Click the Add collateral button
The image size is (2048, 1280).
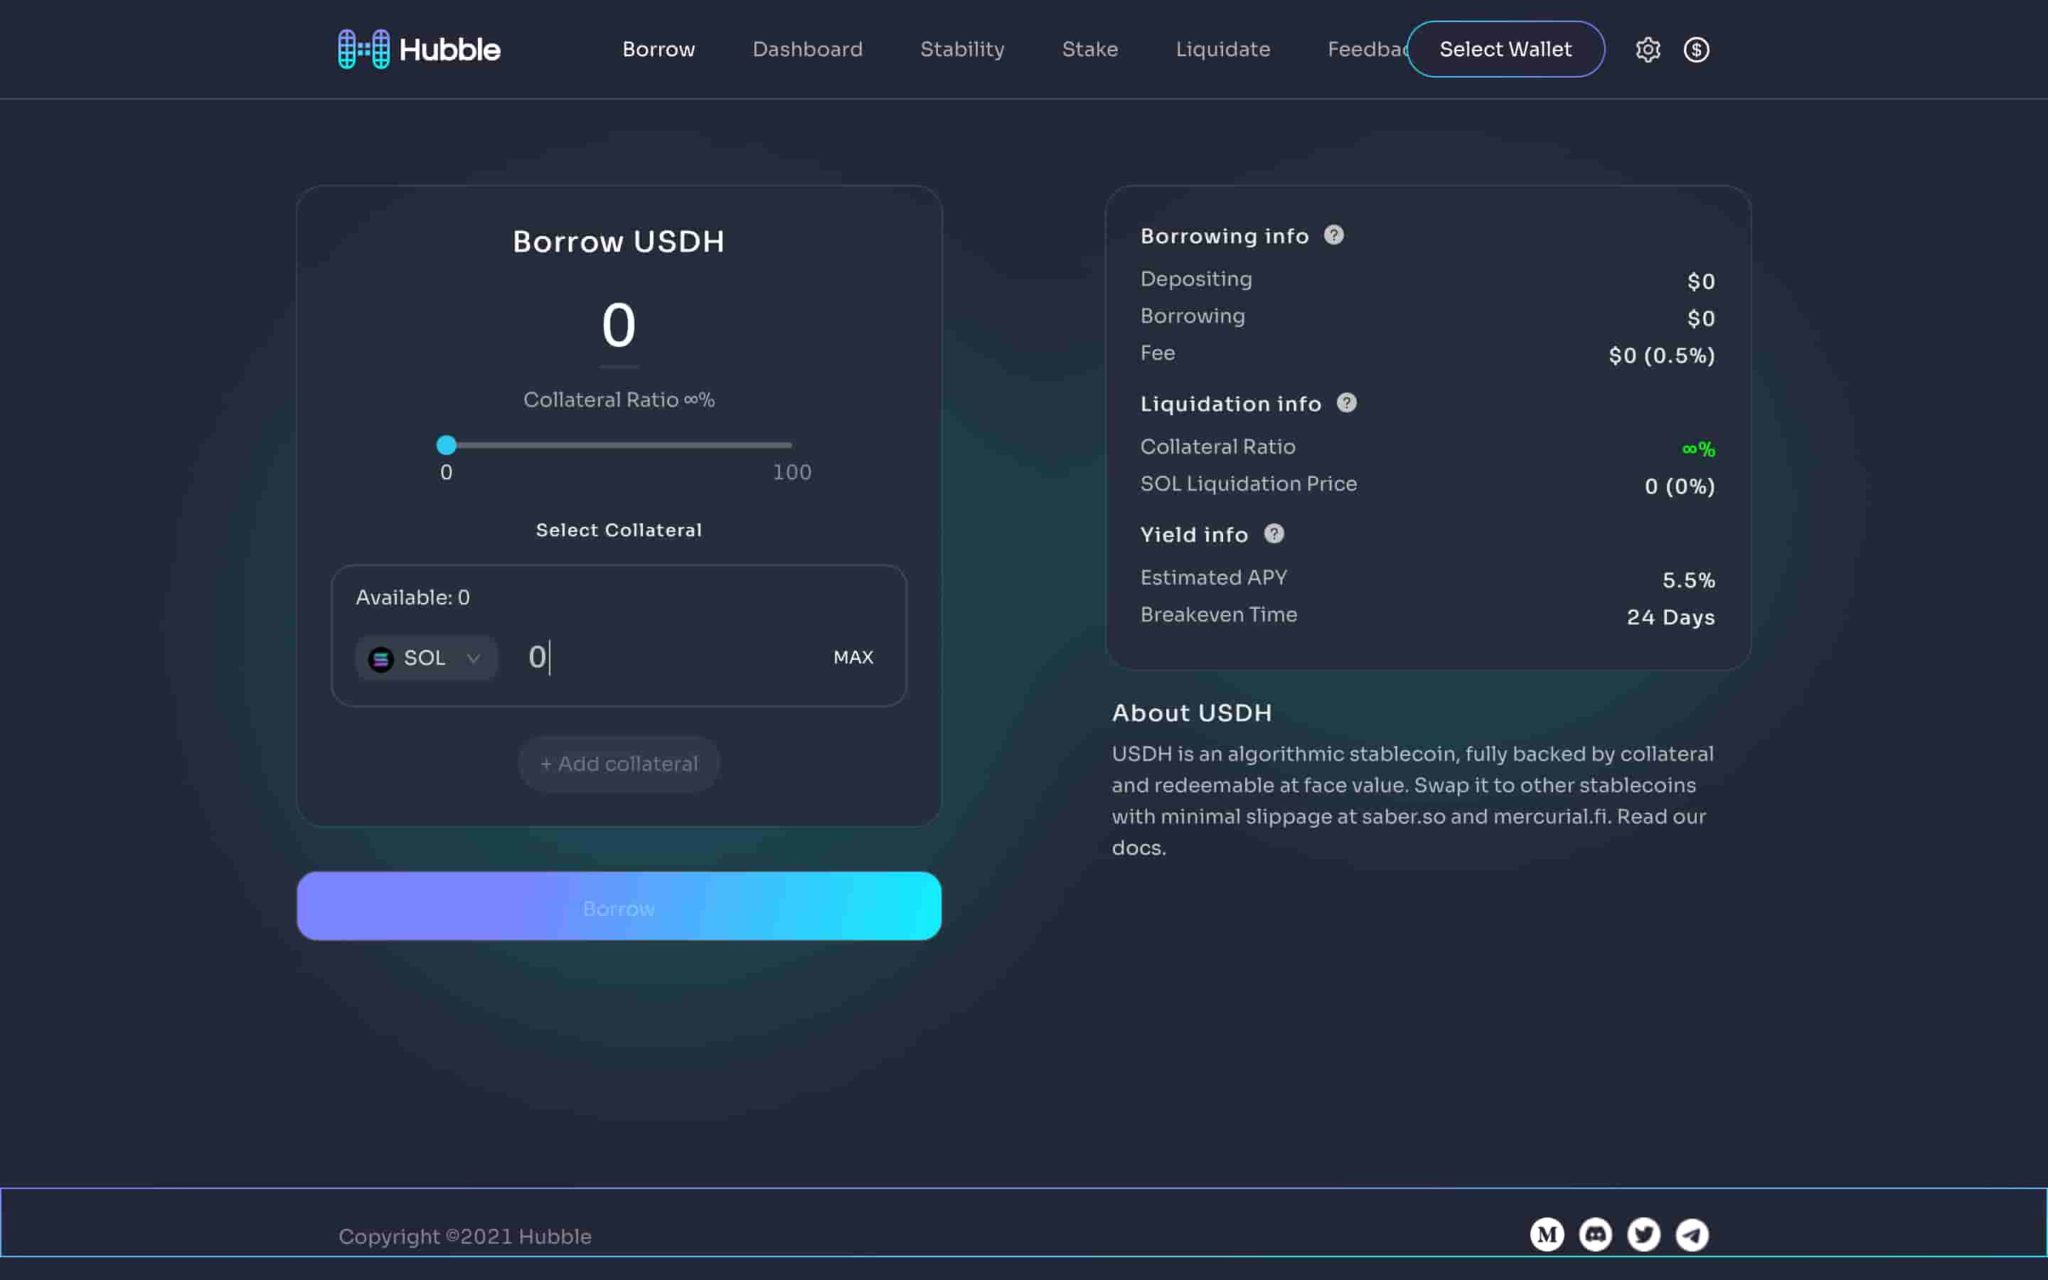coord(618,763)
